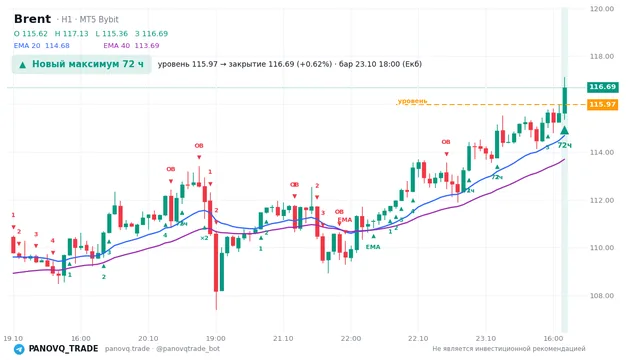Open panovq.trade · @panovqtrade_bot link
This screenshot has width=640, height=360.
pos(162,349)
